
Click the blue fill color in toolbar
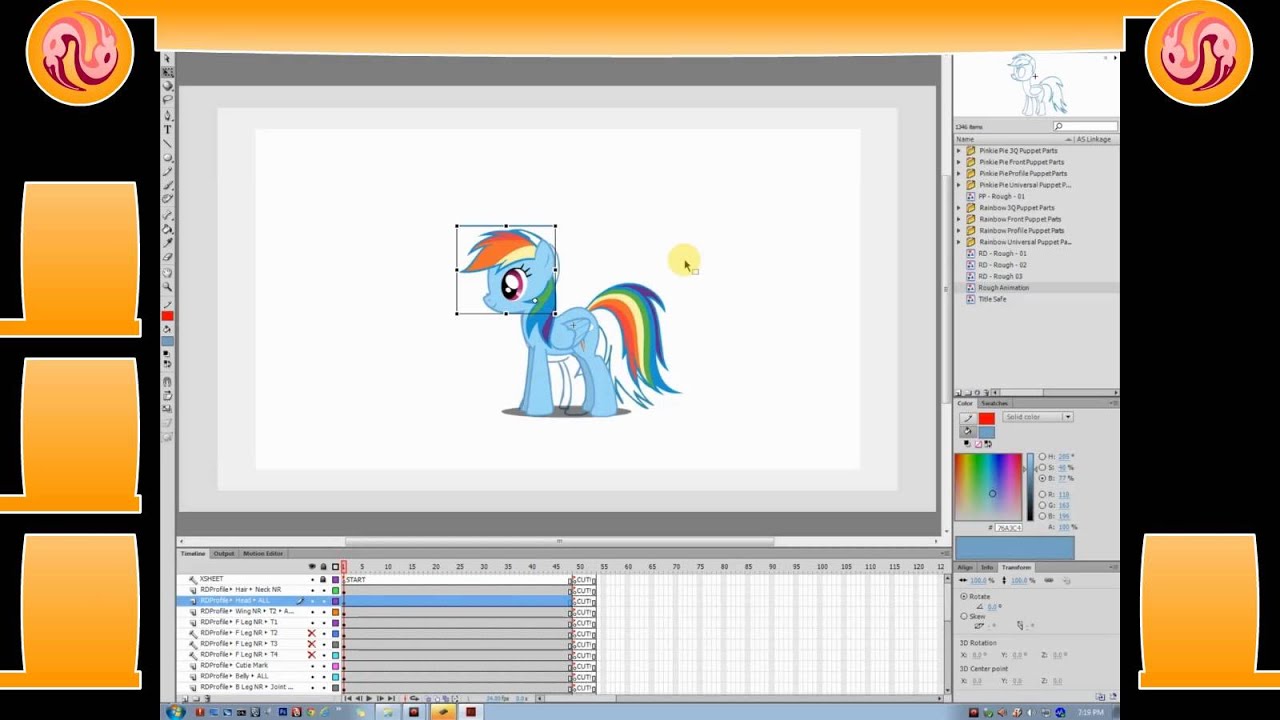168,341
